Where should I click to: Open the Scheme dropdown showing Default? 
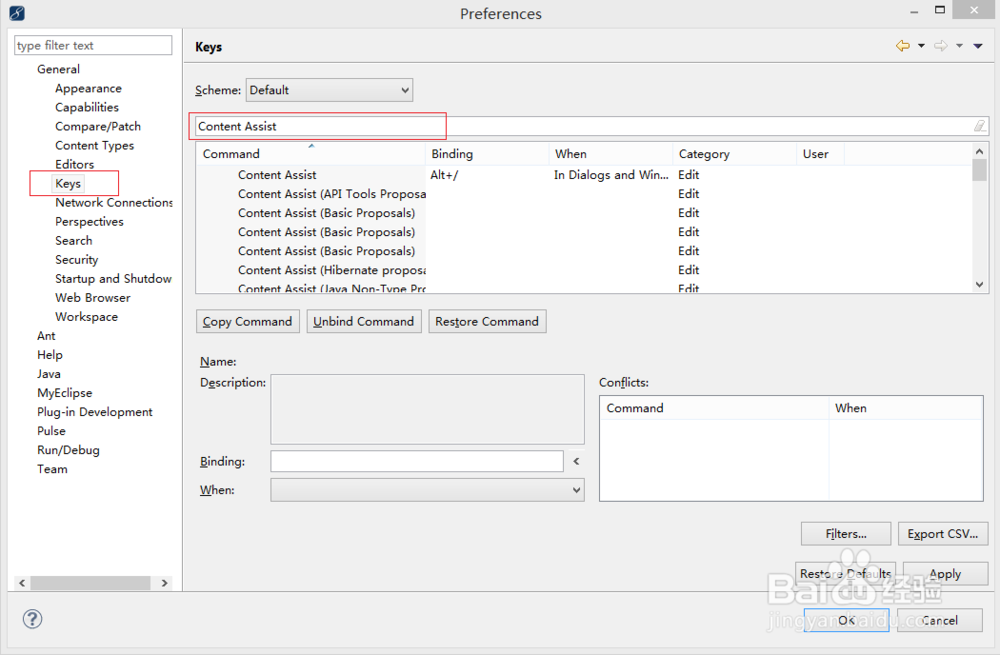coord(329,90)
